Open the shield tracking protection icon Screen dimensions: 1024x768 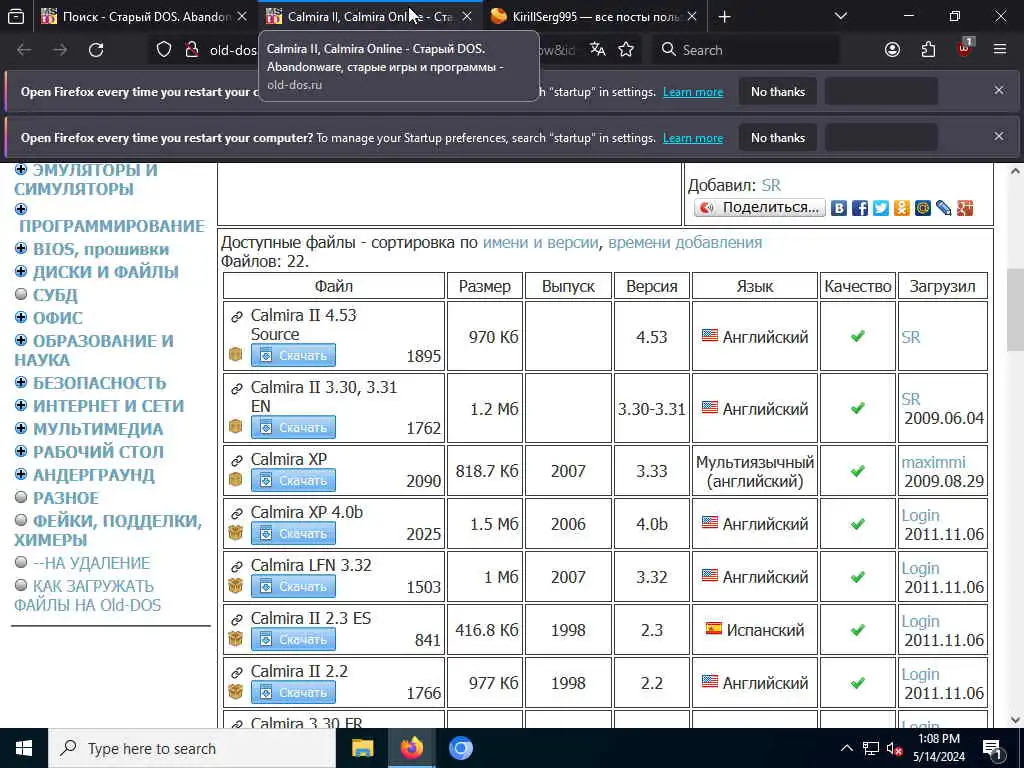pyautogui.click(x=164, y=50)
